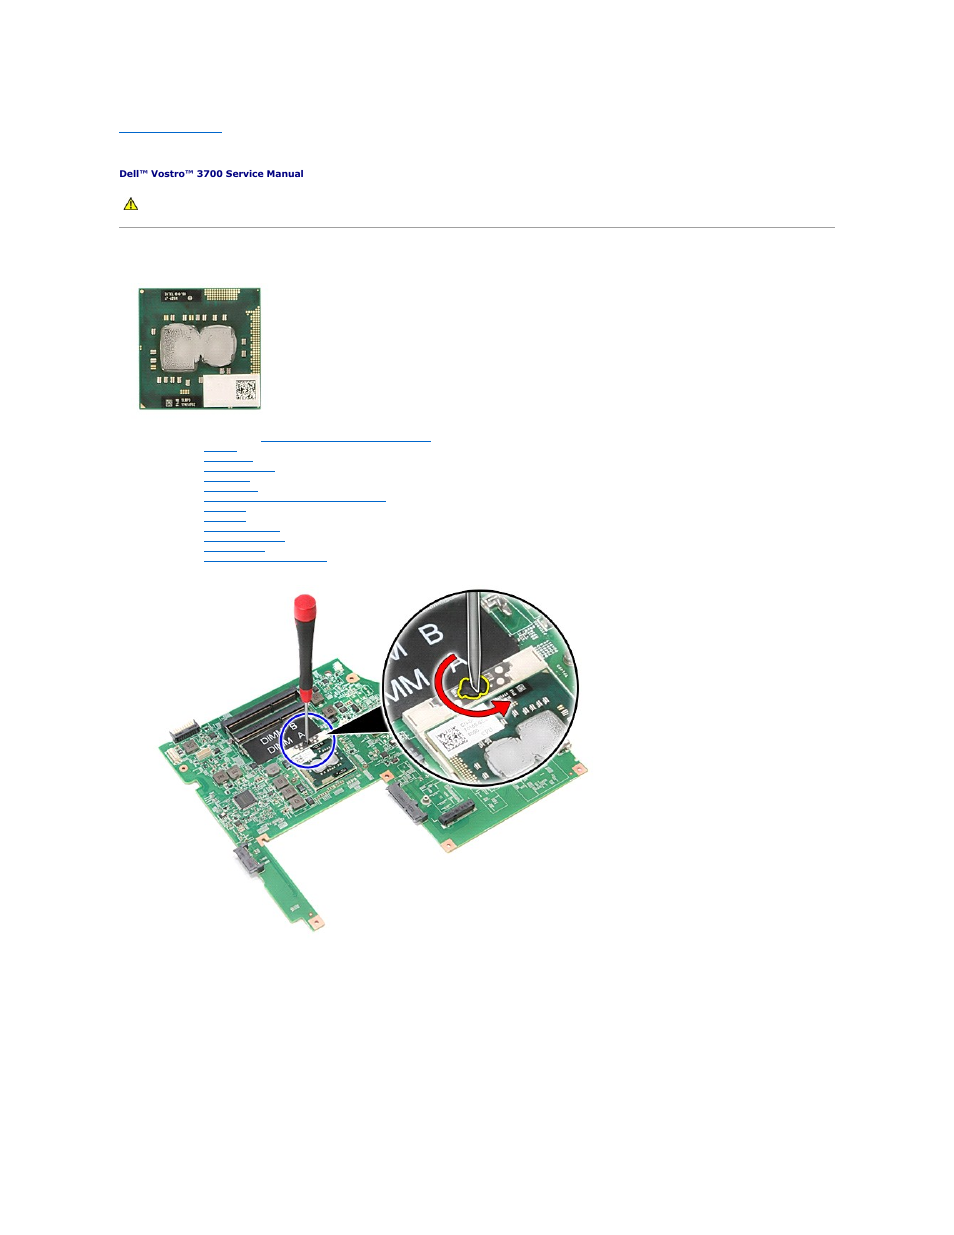This screenshot has height=1235, width=954.
Task: Click the processor chip photo
Action: (200, 349)
